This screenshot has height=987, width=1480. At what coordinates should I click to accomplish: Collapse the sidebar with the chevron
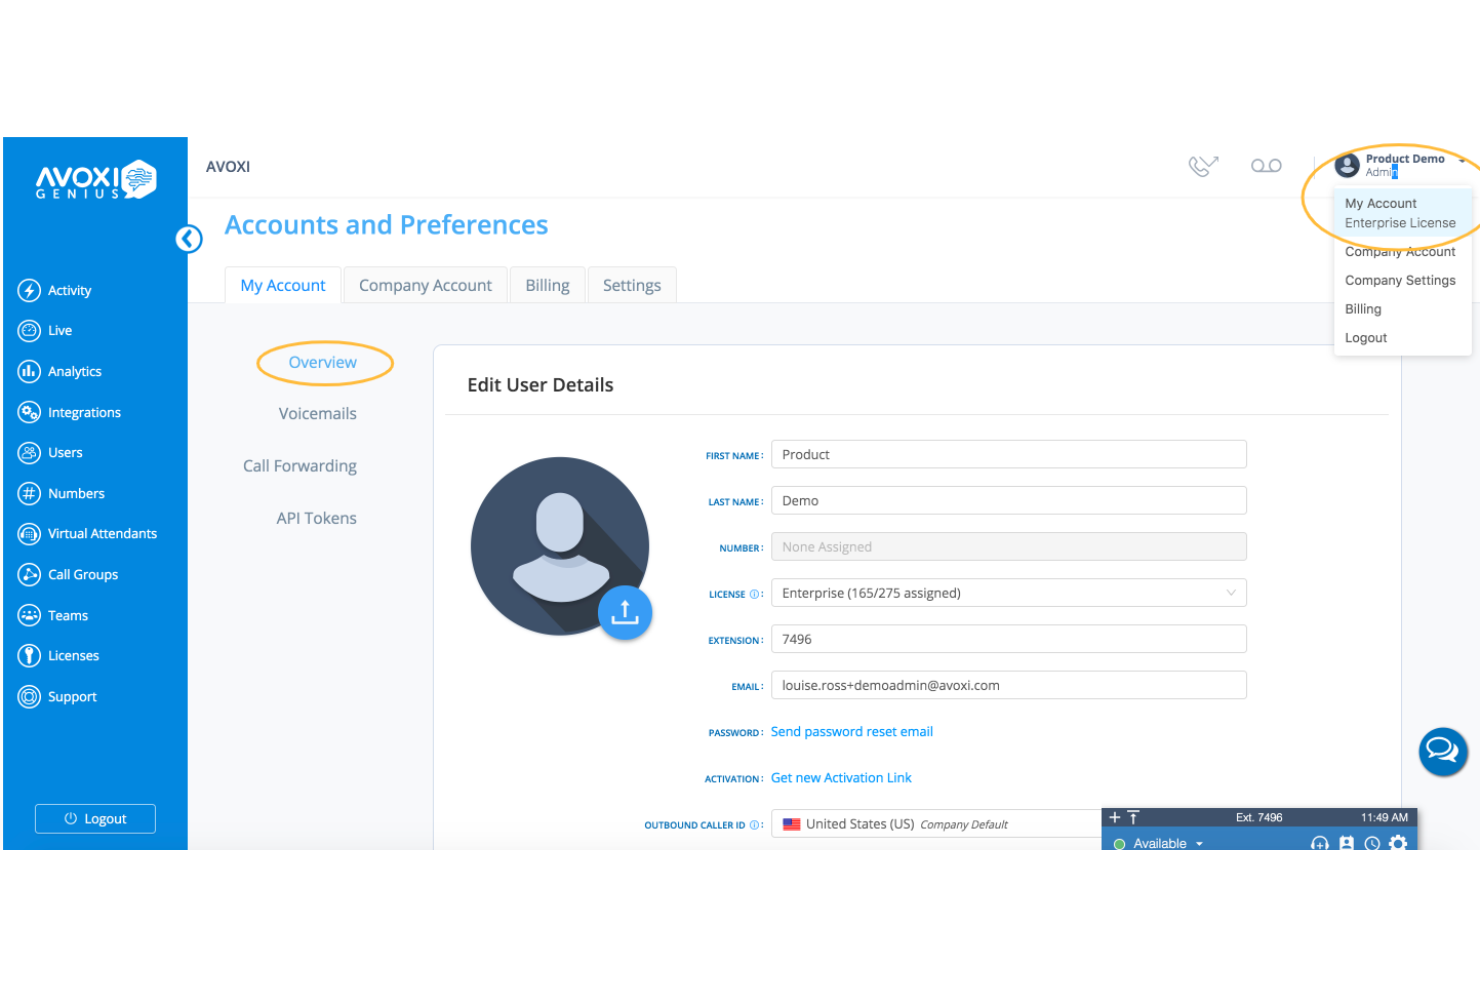pyautogui.click(x=189, y=239)
